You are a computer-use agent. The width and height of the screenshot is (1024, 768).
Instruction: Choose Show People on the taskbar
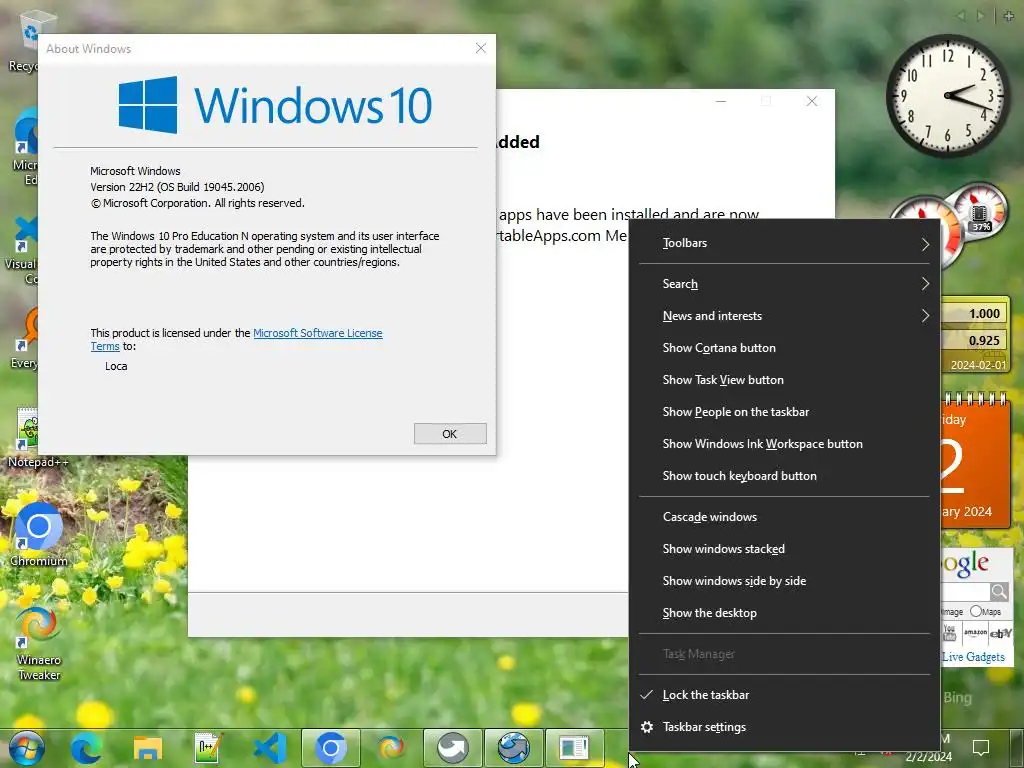[784, 412]
